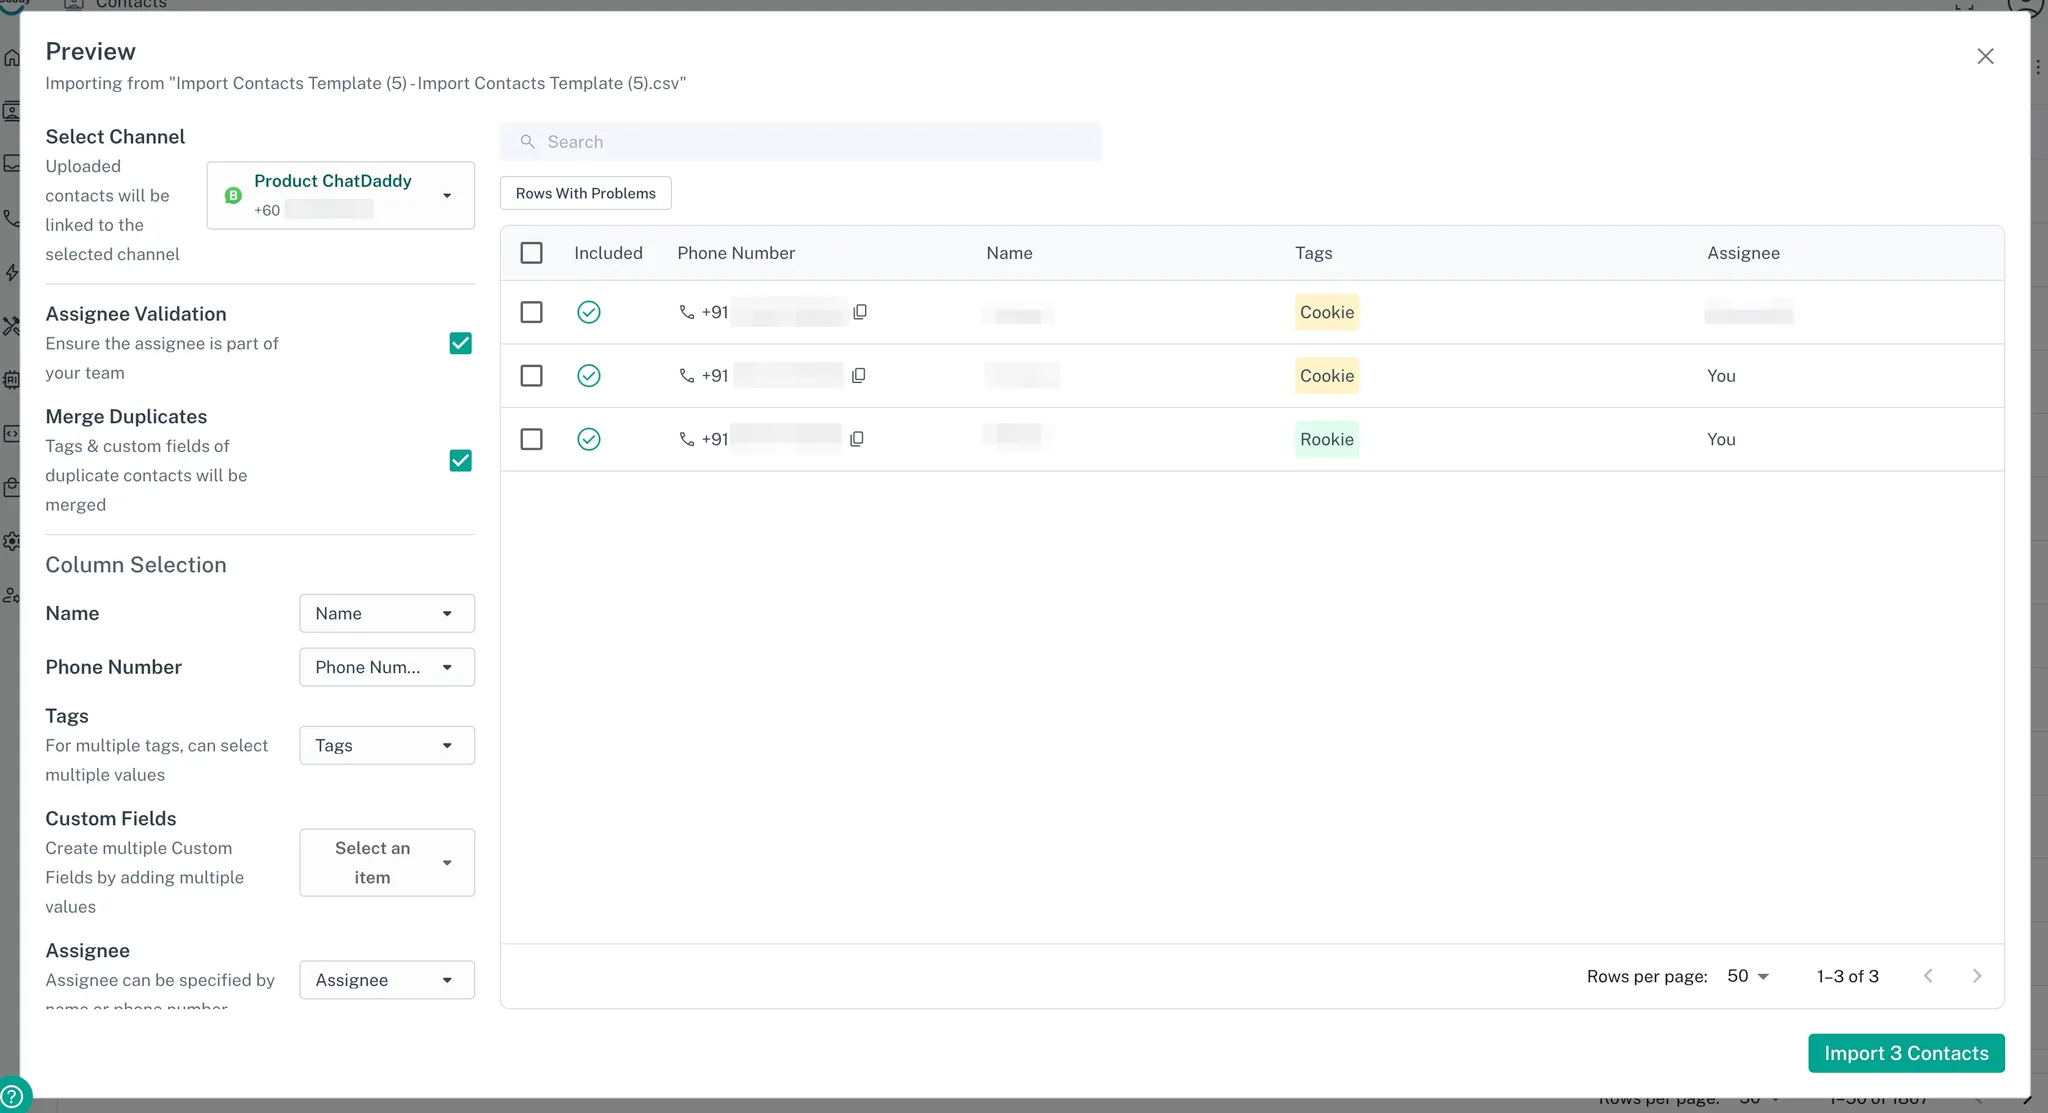Go to next page arrow
Viewport: 2048px width, 1113px height.
1976,976
